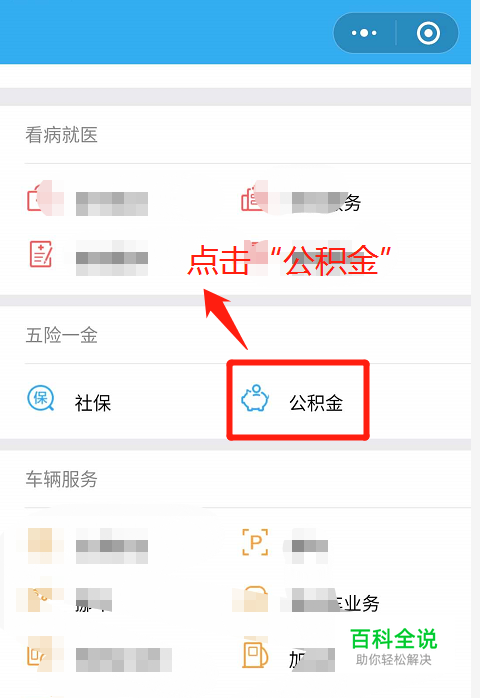Tap the 百科全说 watermark logo
This screenshot has width=480, height=698.
click(x=394, y=646)
